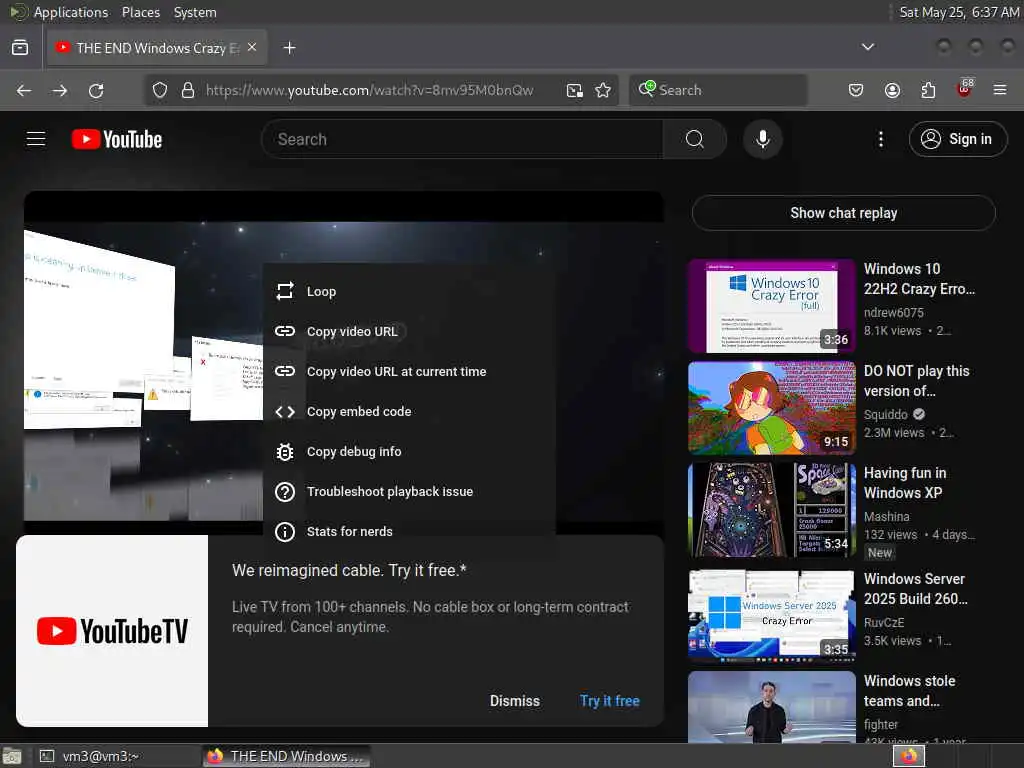Open Windows Server 2025 Crazy Error thumbnail
This screenshot has height=768, width=1024.
coord(772,616)
